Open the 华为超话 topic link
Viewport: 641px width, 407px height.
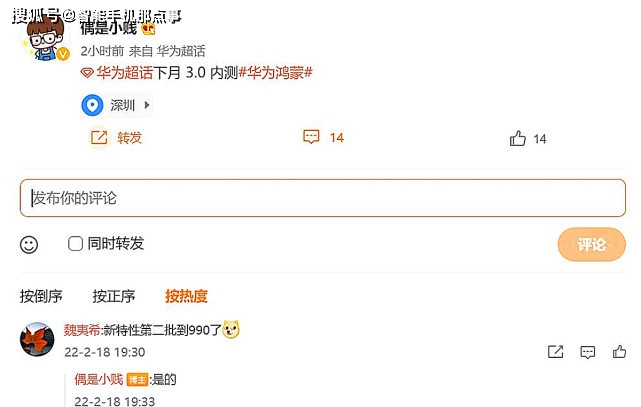coord(124,73)
